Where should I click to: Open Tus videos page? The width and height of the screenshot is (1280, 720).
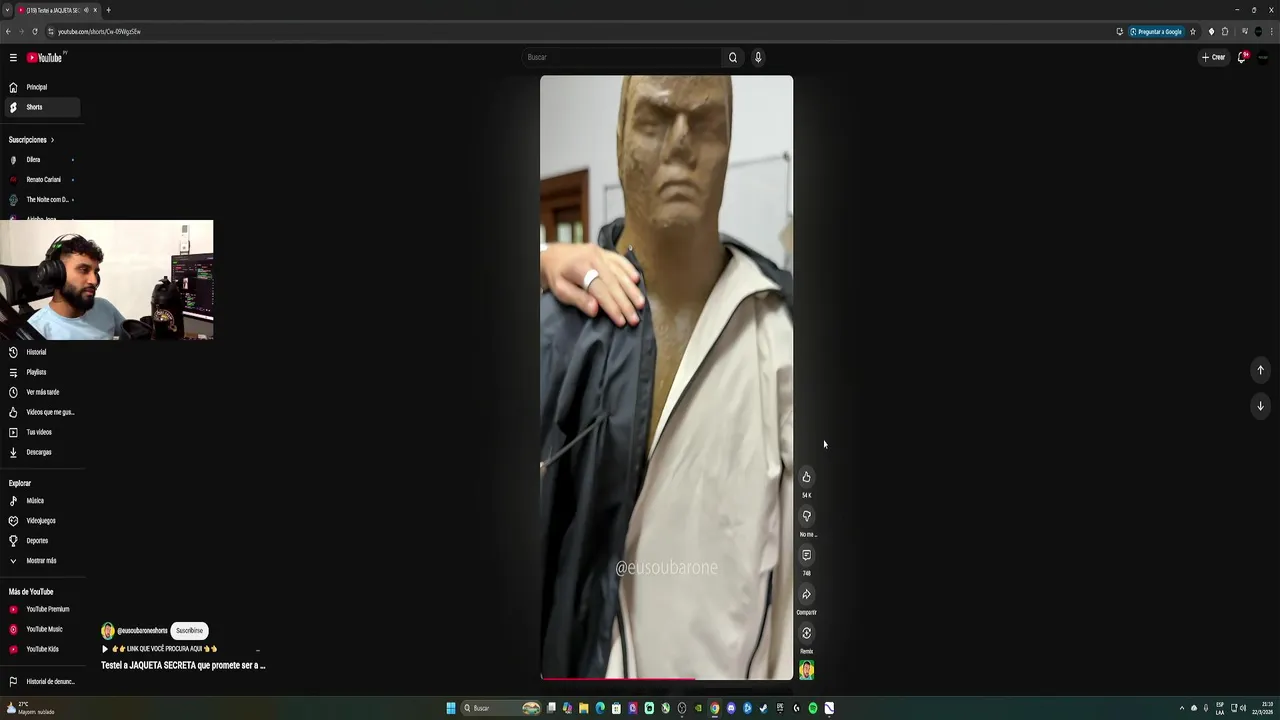point(40,432)
